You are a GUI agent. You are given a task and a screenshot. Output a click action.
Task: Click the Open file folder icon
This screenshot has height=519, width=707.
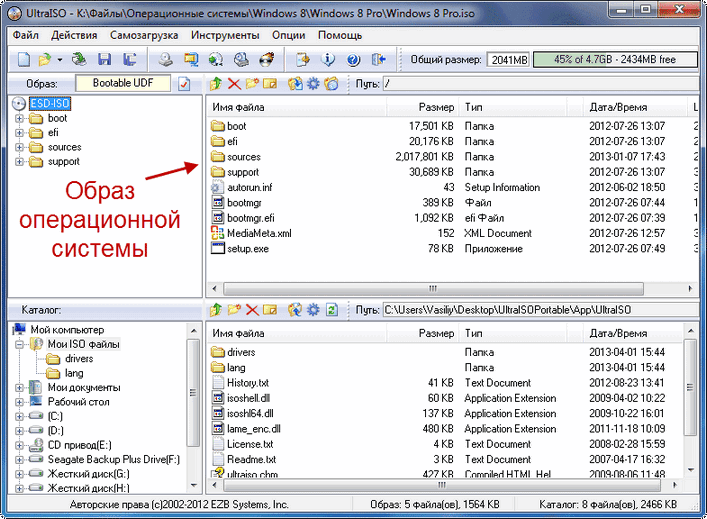(x=46, y=59)
